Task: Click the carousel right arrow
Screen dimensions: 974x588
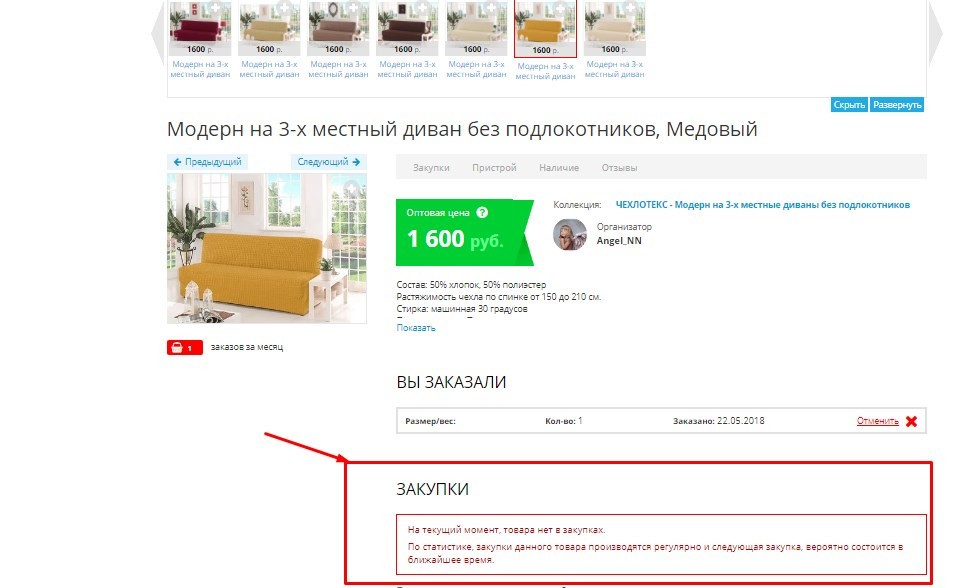Action: click(x=935, y=32)
